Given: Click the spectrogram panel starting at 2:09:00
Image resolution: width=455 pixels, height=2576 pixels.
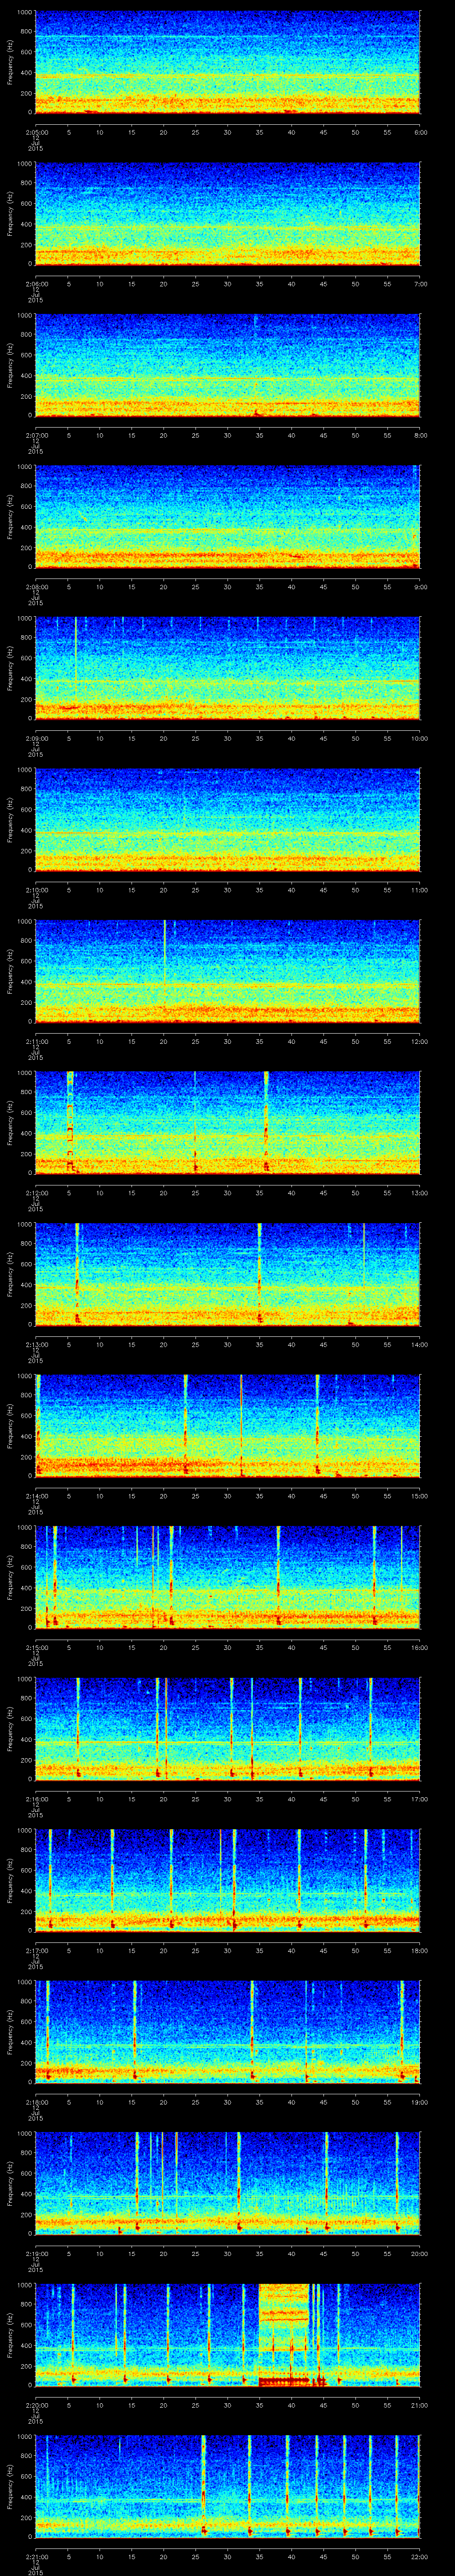Looking at the screenshot, I should (x=227, y=668).
